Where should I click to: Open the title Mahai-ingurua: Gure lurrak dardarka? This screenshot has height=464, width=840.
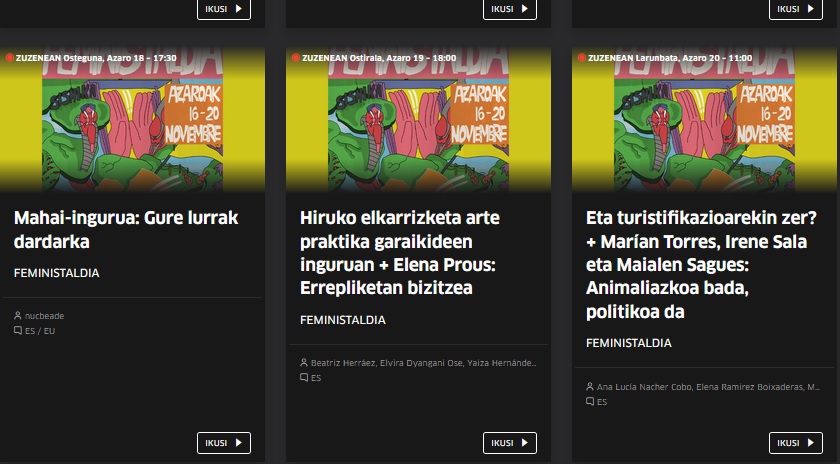(x=126, y=229)
